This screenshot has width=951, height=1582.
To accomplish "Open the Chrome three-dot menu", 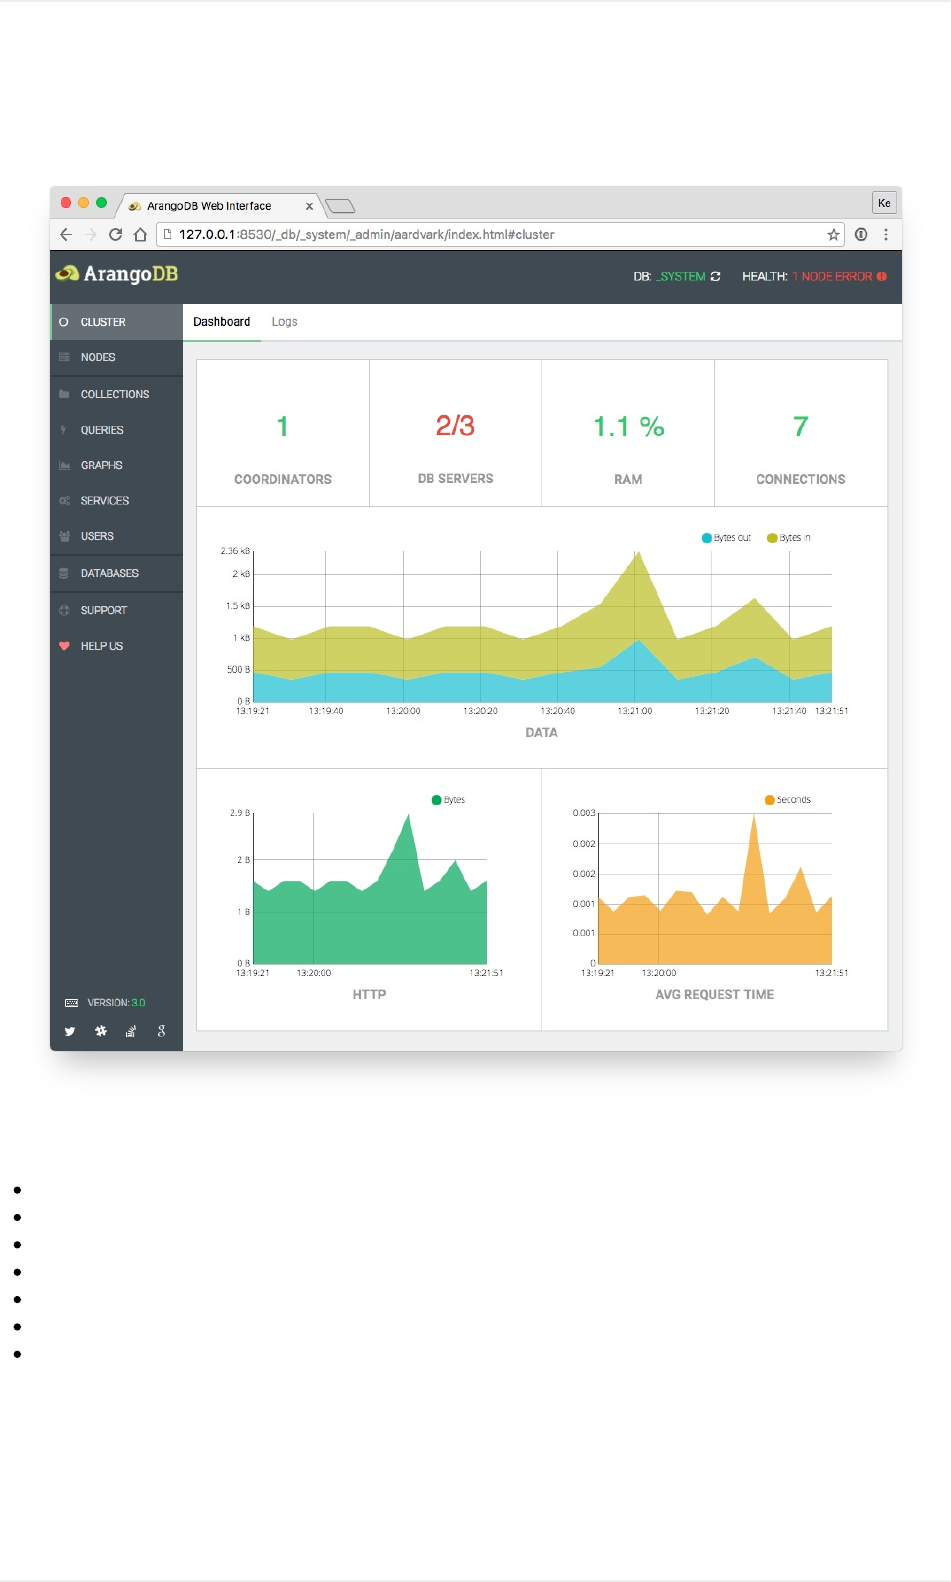I will pos(886,234).
